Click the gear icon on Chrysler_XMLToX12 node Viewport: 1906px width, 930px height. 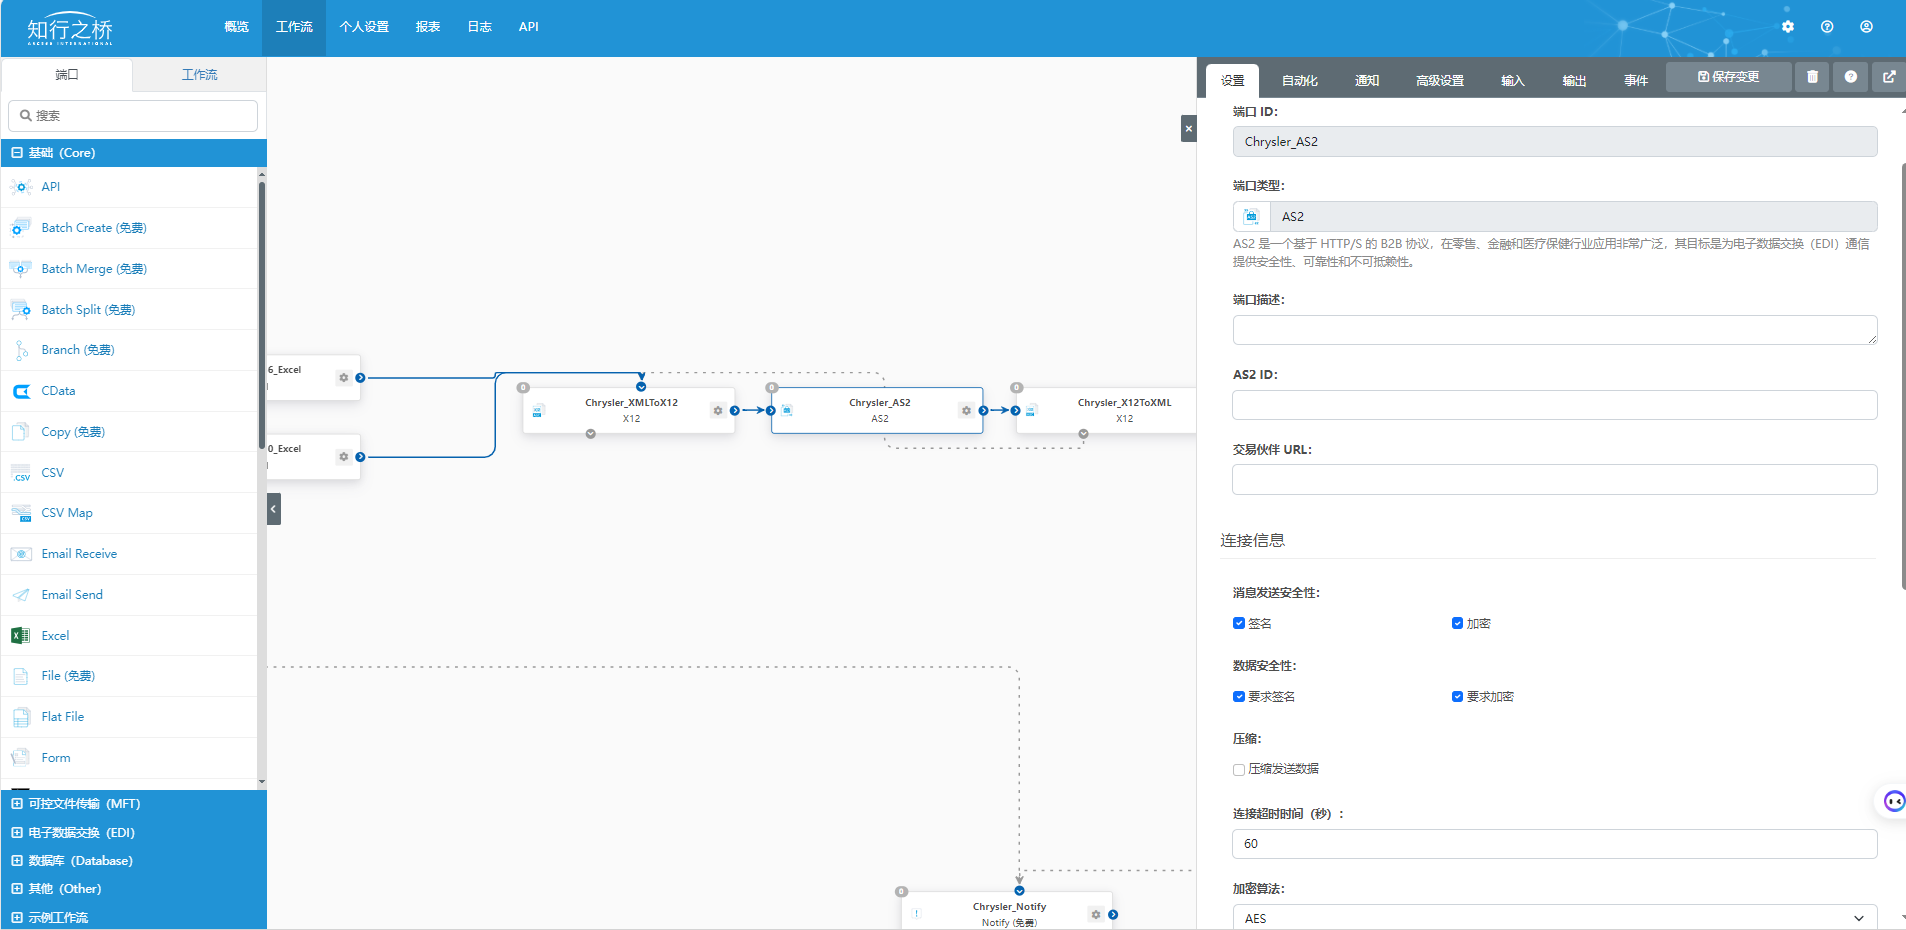click(x=718, y=411)
